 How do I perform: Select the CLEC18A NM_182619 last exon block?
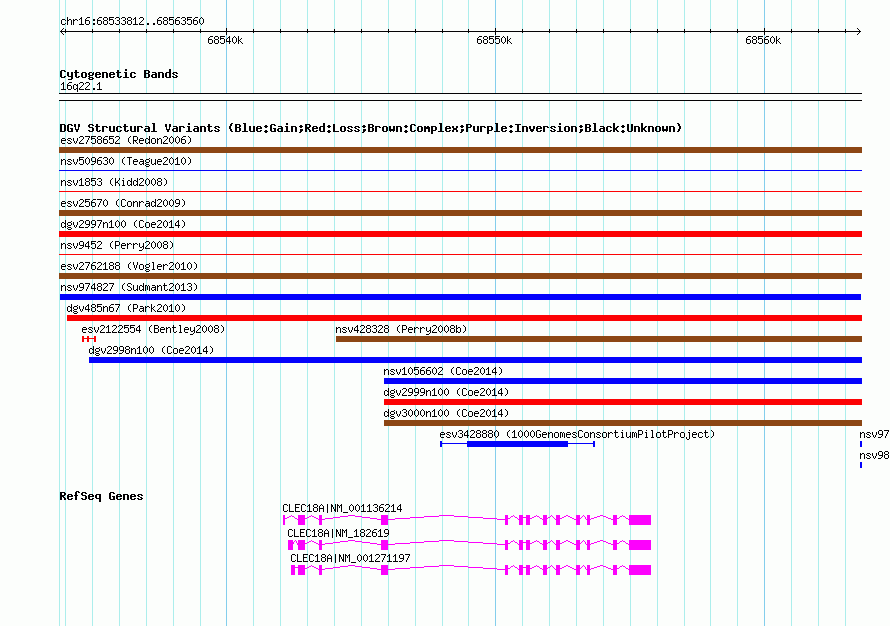(x=640, y=545)
